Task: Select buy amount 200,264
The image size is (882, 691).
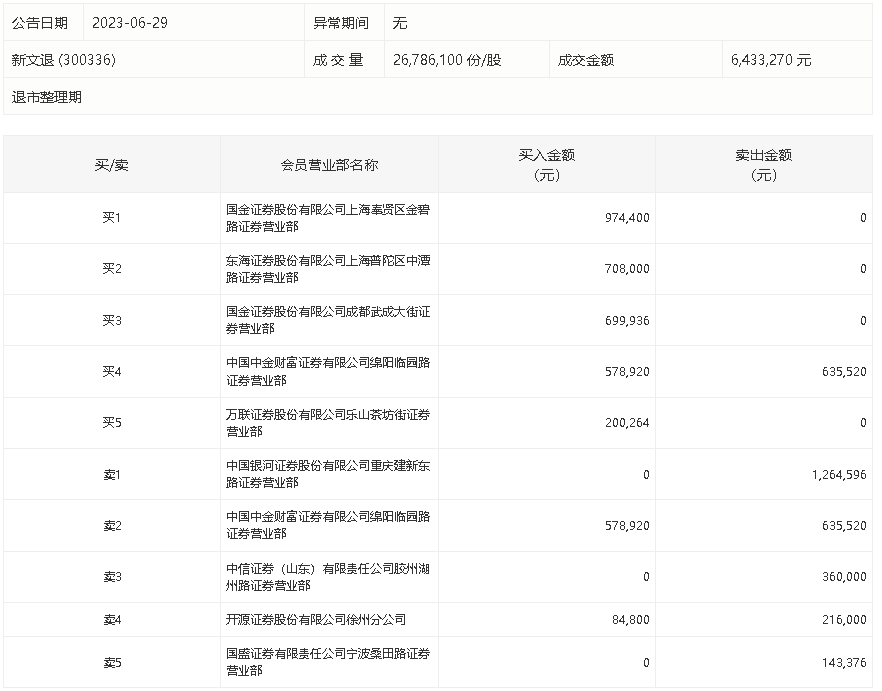Action: pyautogui.click(x=627, y=423)
